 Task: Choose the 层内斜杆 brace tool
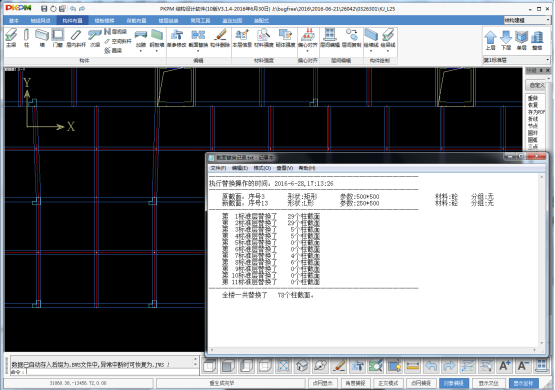pos(76,38)
